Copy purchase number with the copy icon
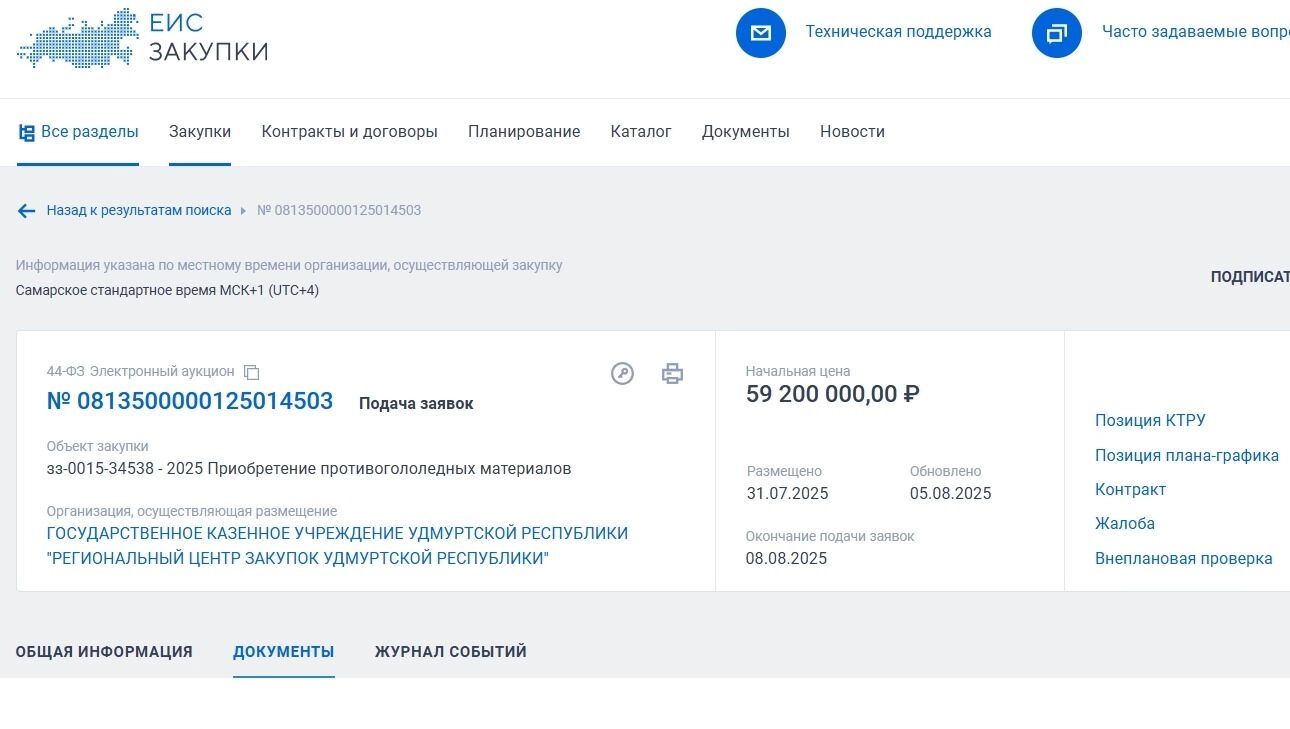Image resolution: width=1290 pixels, height=729 pixels. coord(252,373)
